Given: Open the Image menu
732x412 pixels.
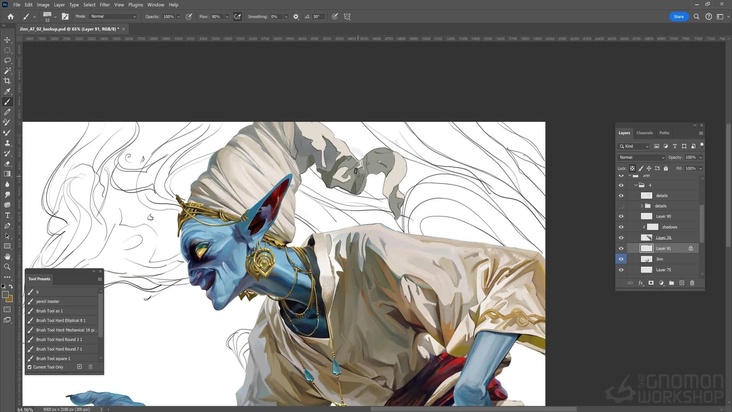Looking at the screenshot, I should click(43, 5).
